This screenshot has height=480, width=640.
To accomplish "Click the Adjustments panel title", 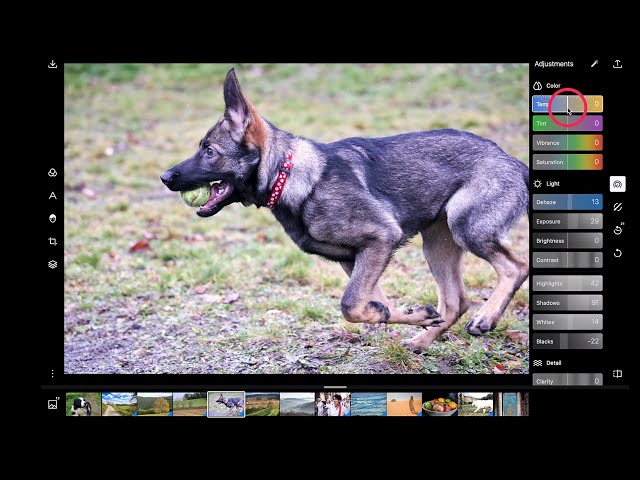I will [554, 64].
